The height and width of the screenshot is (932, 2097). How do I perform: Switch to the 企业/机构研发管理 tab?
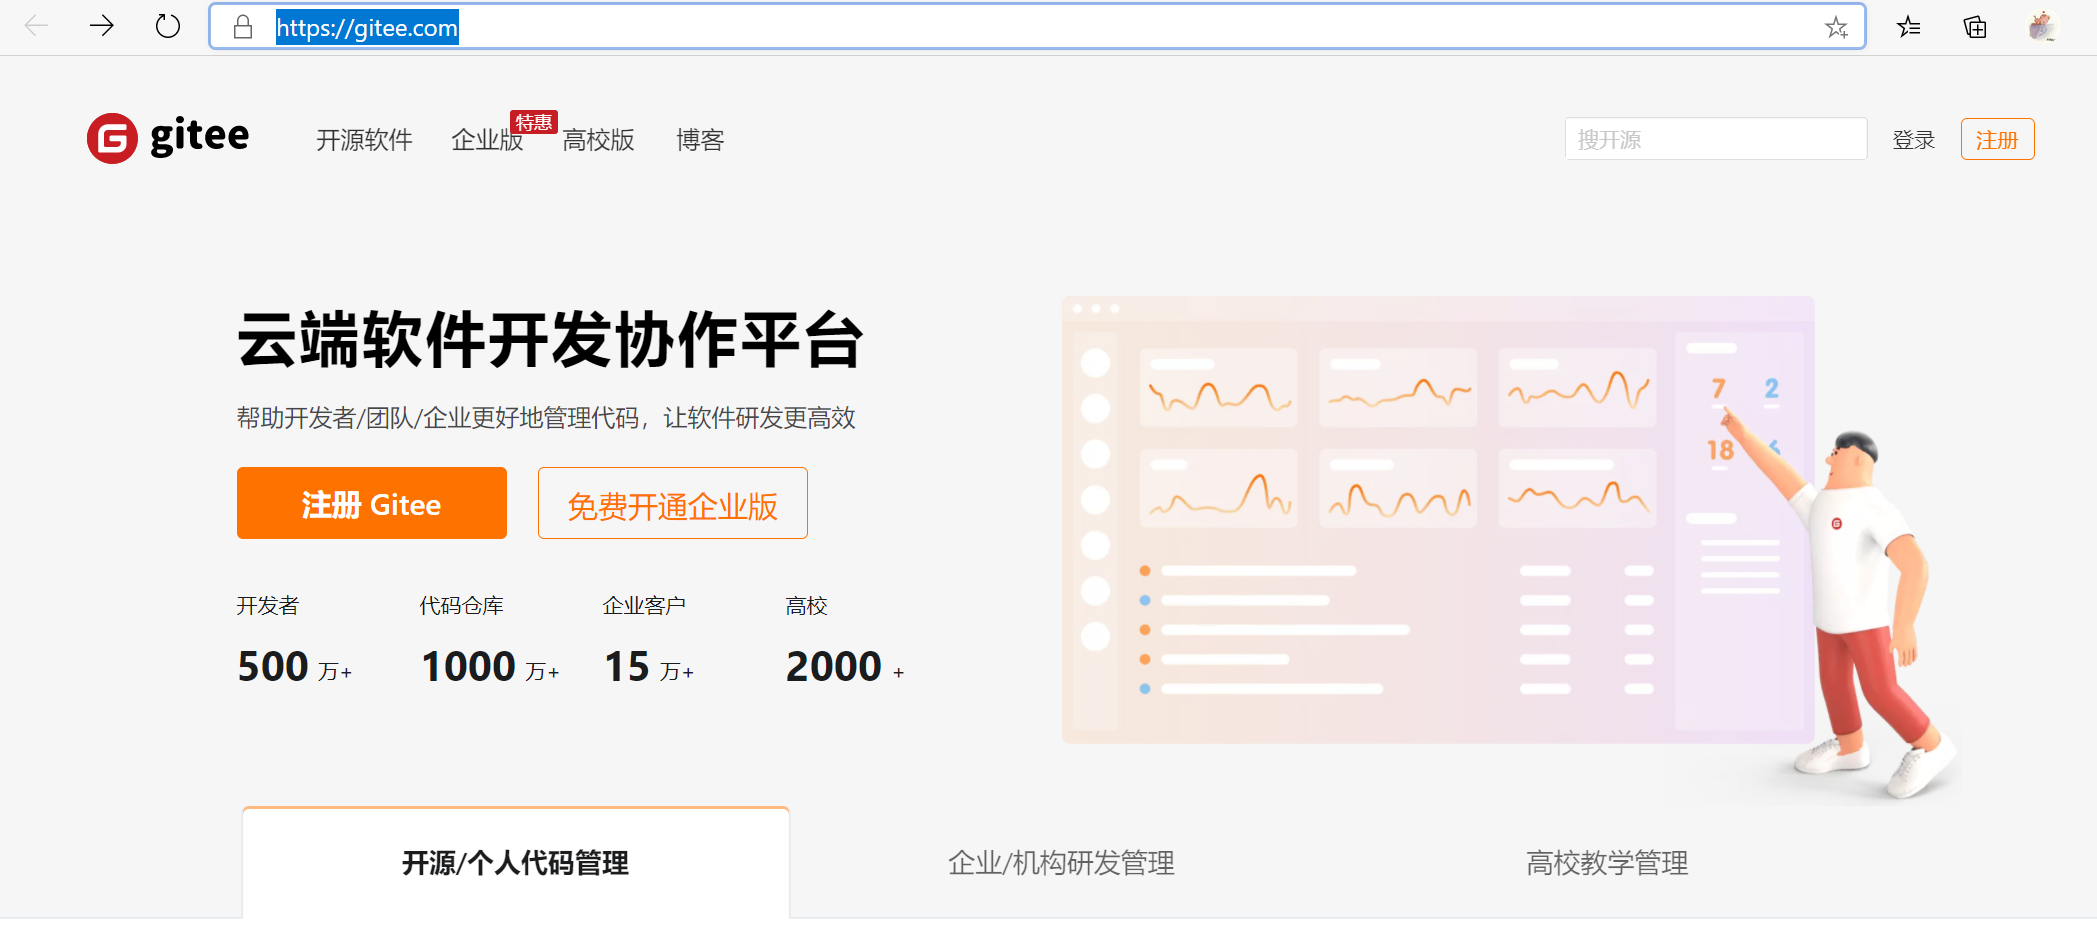pos(1061,862)
